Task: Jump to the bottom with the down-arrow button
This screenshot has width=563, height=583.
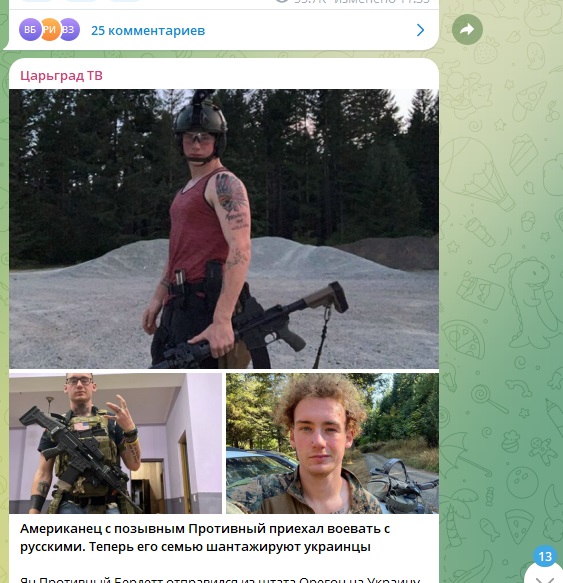Action: pyautogui.click(x=545, y=576)
